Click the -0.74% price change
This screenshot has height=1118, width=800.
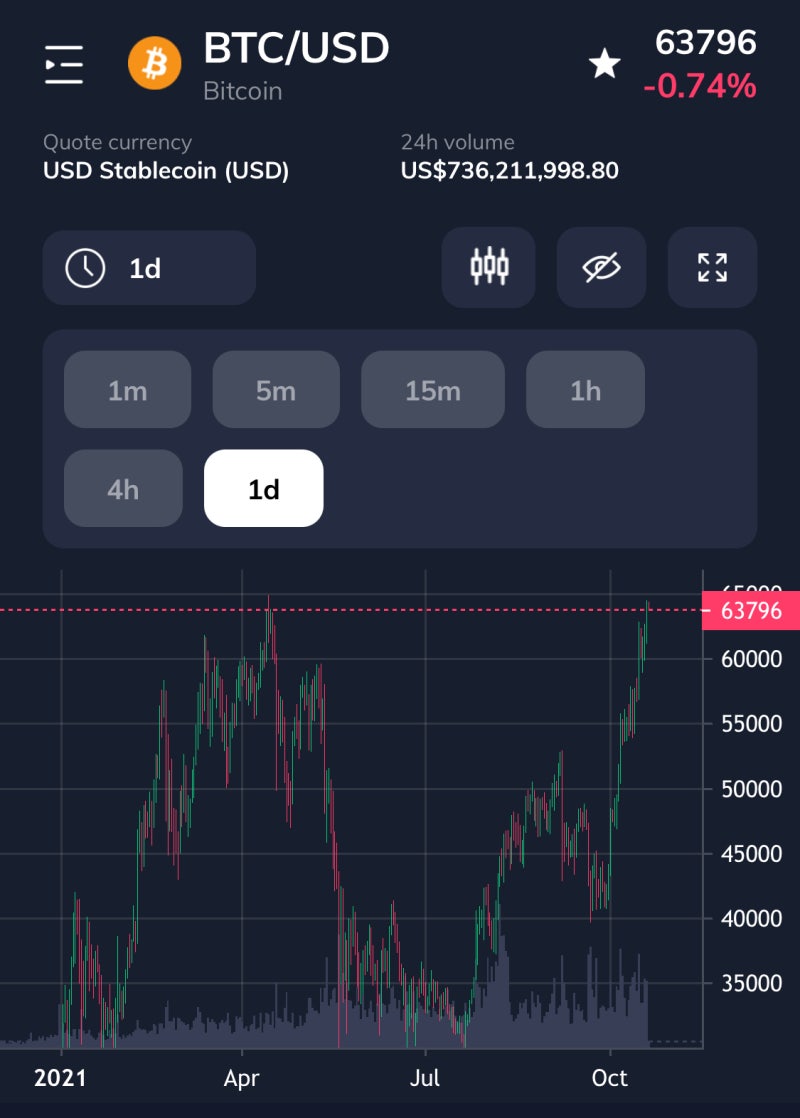700,87
